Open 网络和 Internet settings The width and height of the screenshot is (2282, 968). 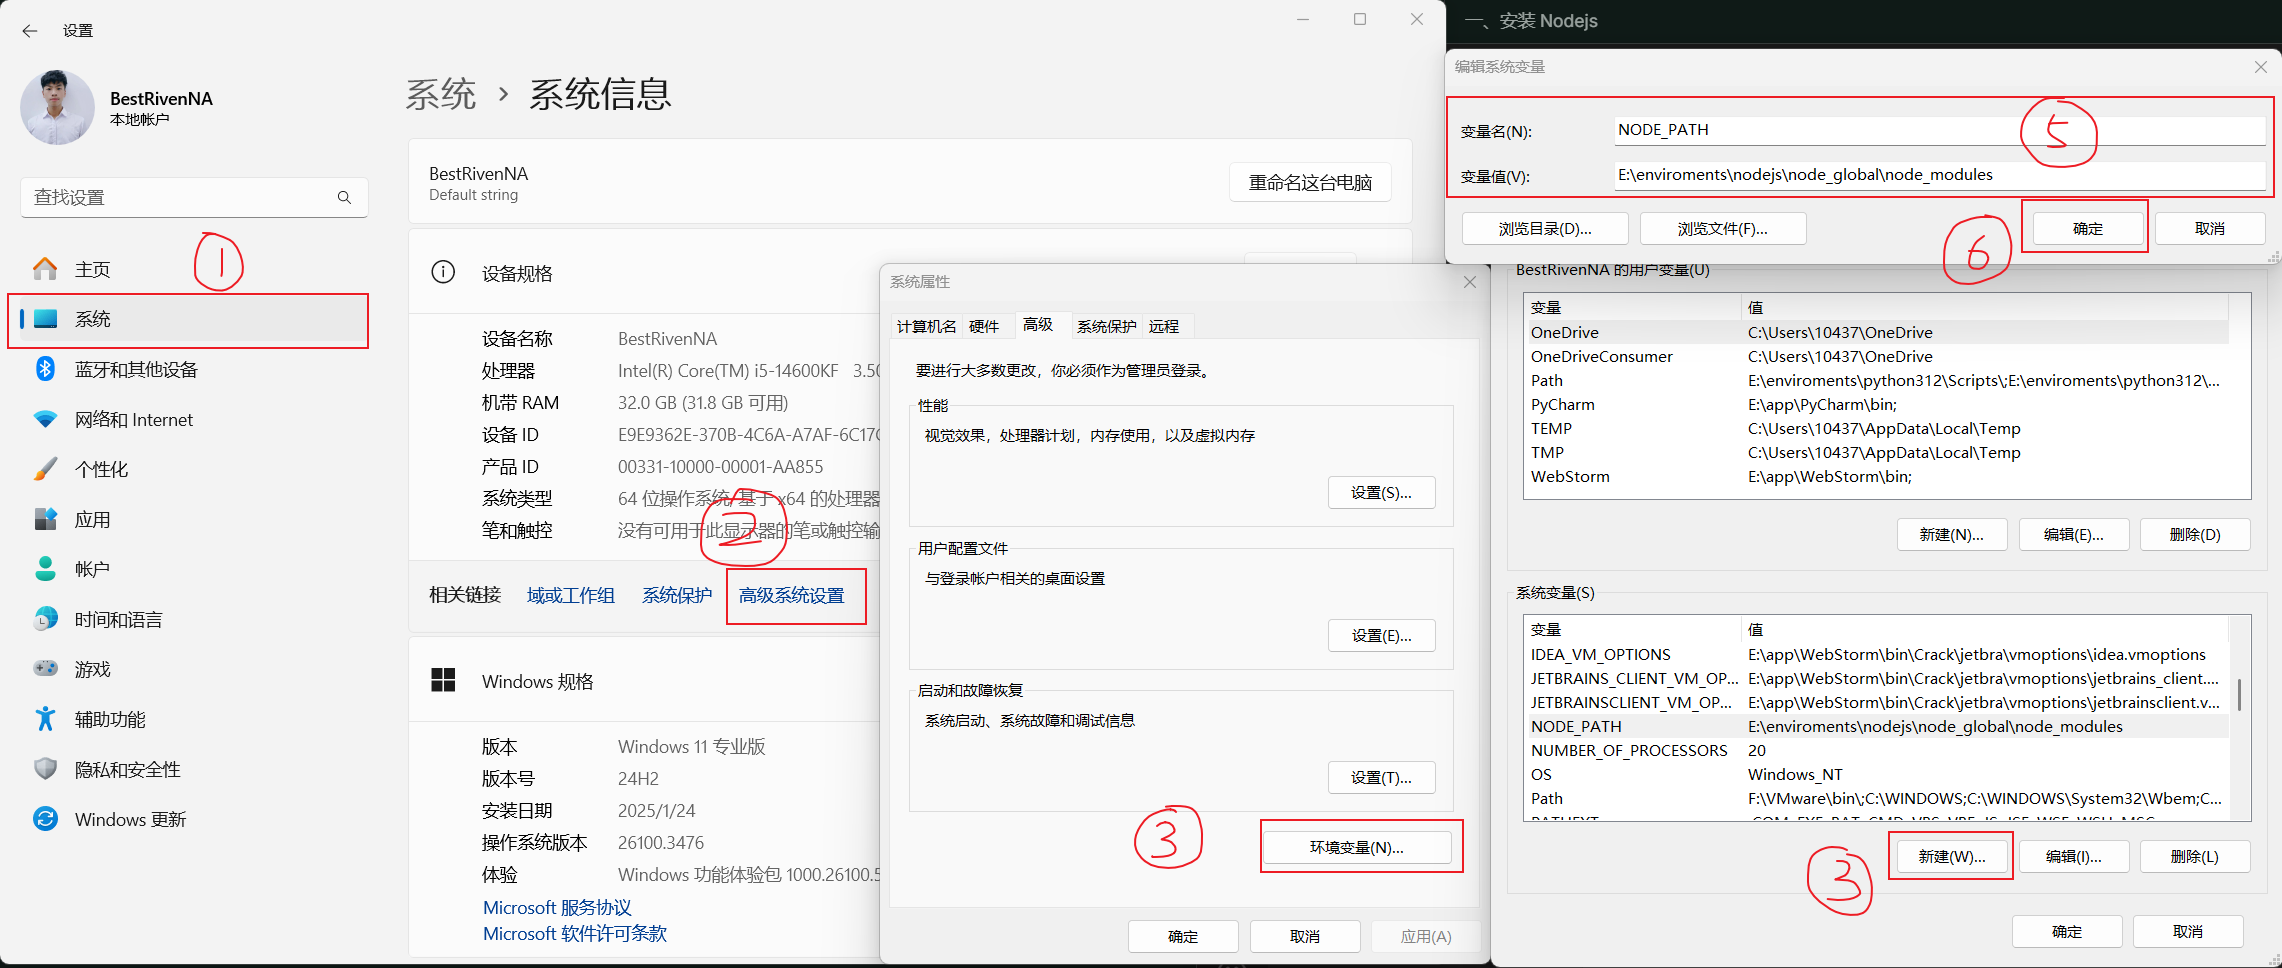(x=45, y=419)
